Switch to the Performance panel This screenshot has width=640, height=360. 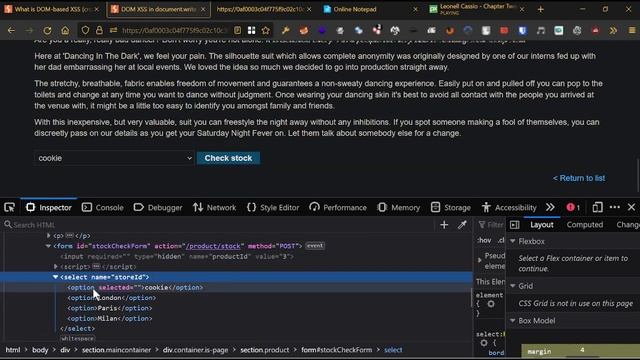coord(338,207)
